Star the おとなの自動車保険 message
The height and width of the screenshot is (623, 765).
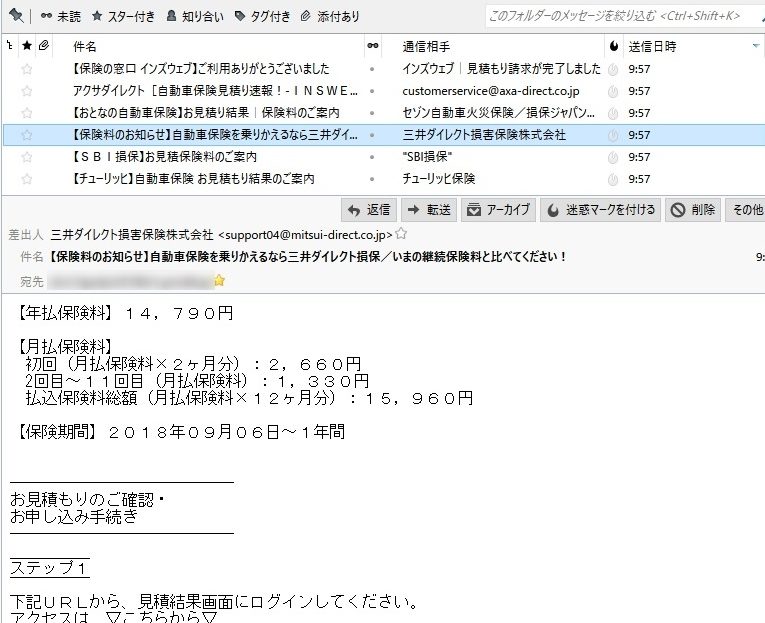tap(27, 113)
